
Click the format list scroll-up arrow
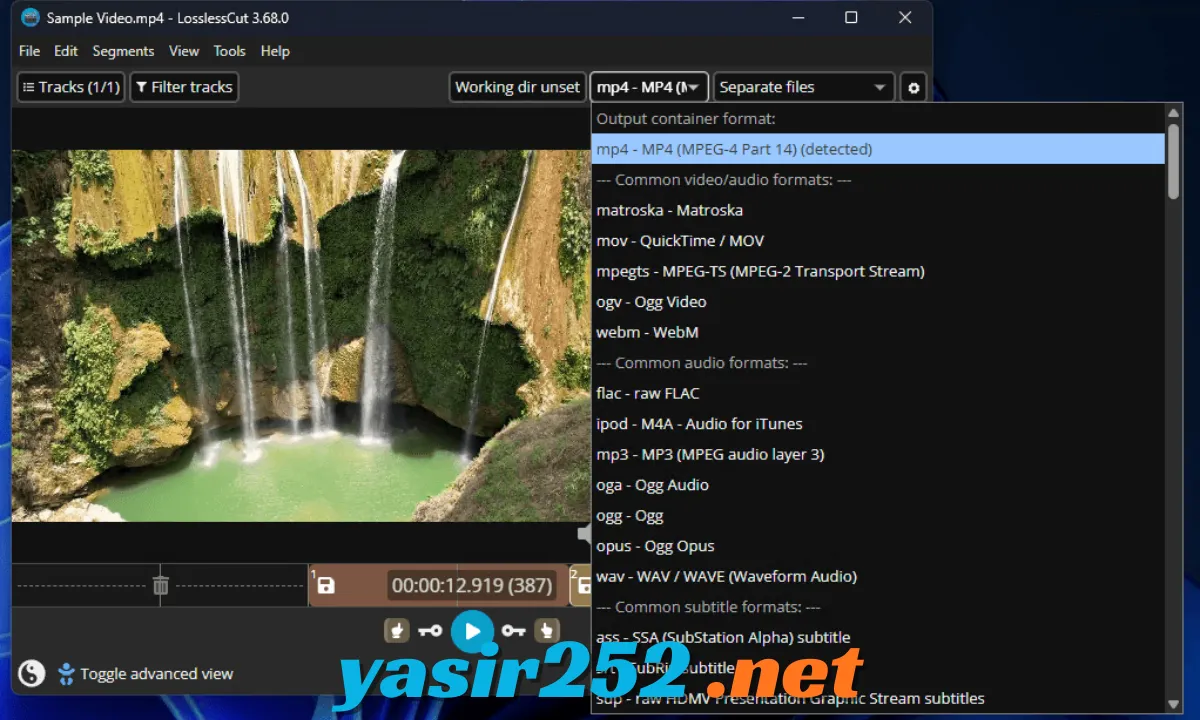(x=1173, y=112)
